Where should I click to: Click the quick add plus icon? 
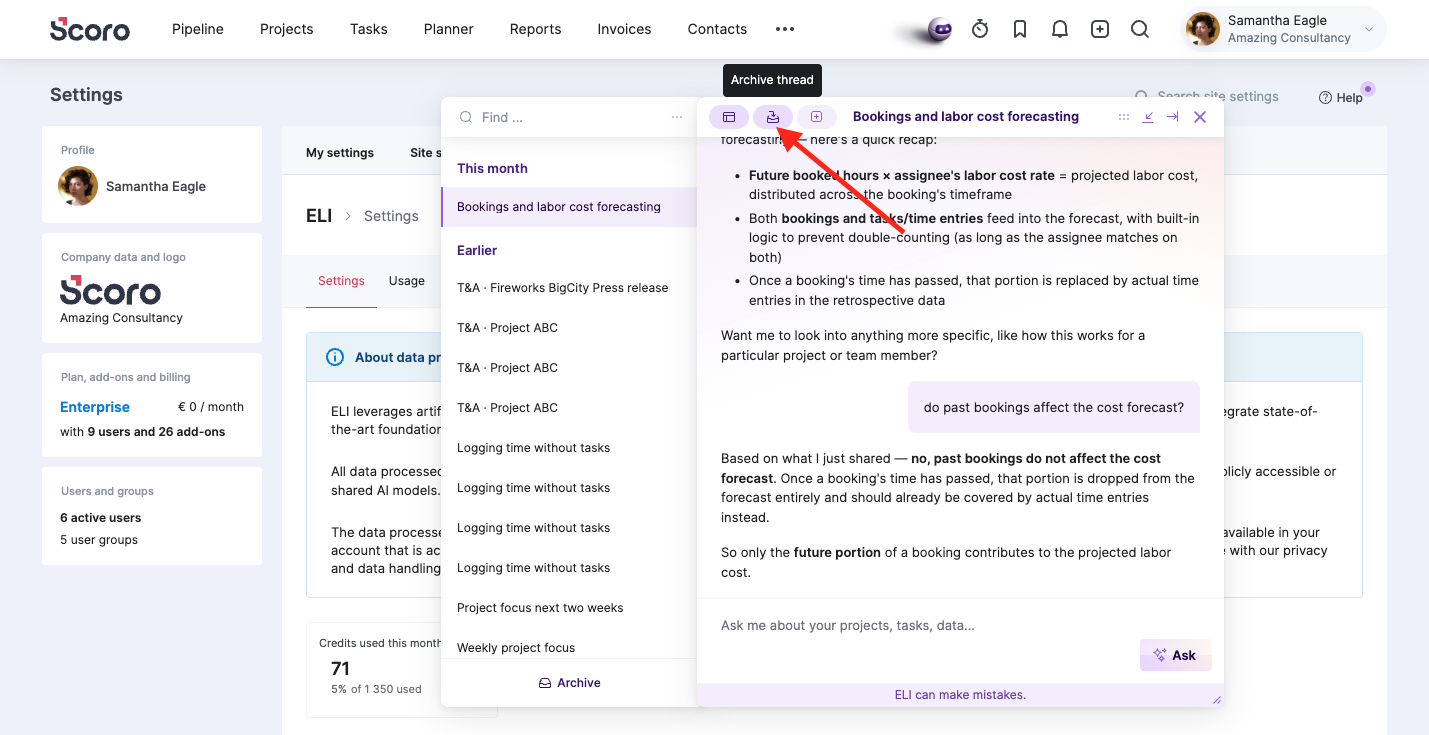pyautogui.click(x=1100, y=29)
